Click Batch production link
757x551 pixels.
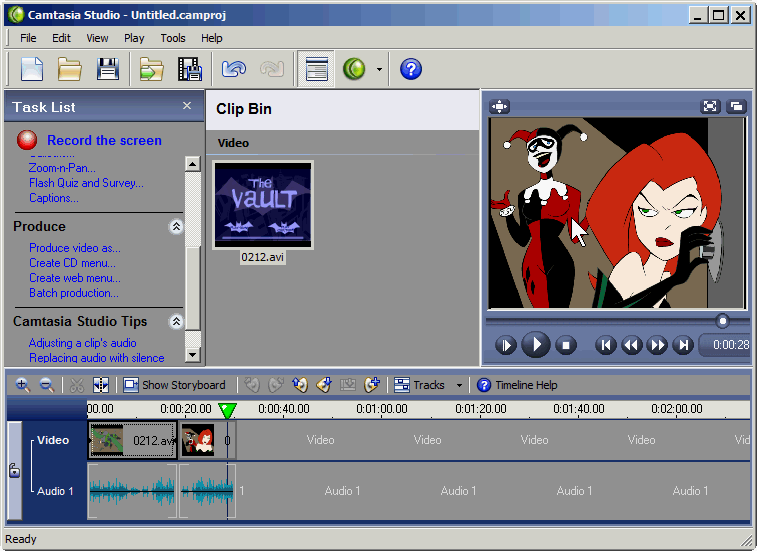pos(74,293)
